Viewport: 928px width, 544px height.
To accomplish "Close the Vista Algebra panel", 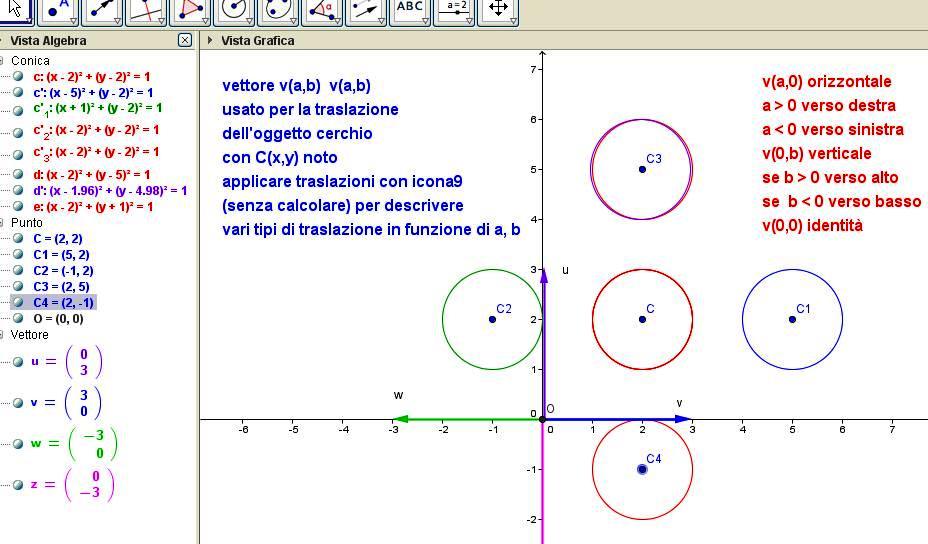I will click(185, 40).
